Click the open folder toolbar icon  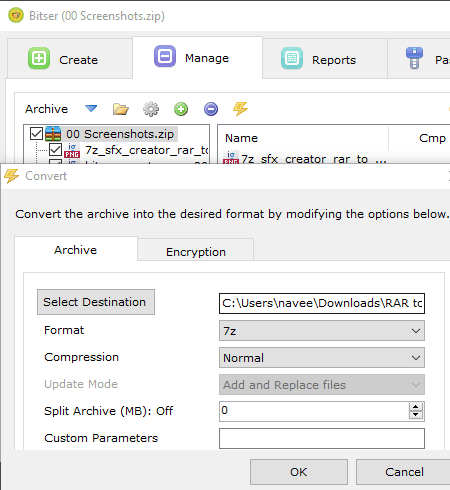(121, 109)
